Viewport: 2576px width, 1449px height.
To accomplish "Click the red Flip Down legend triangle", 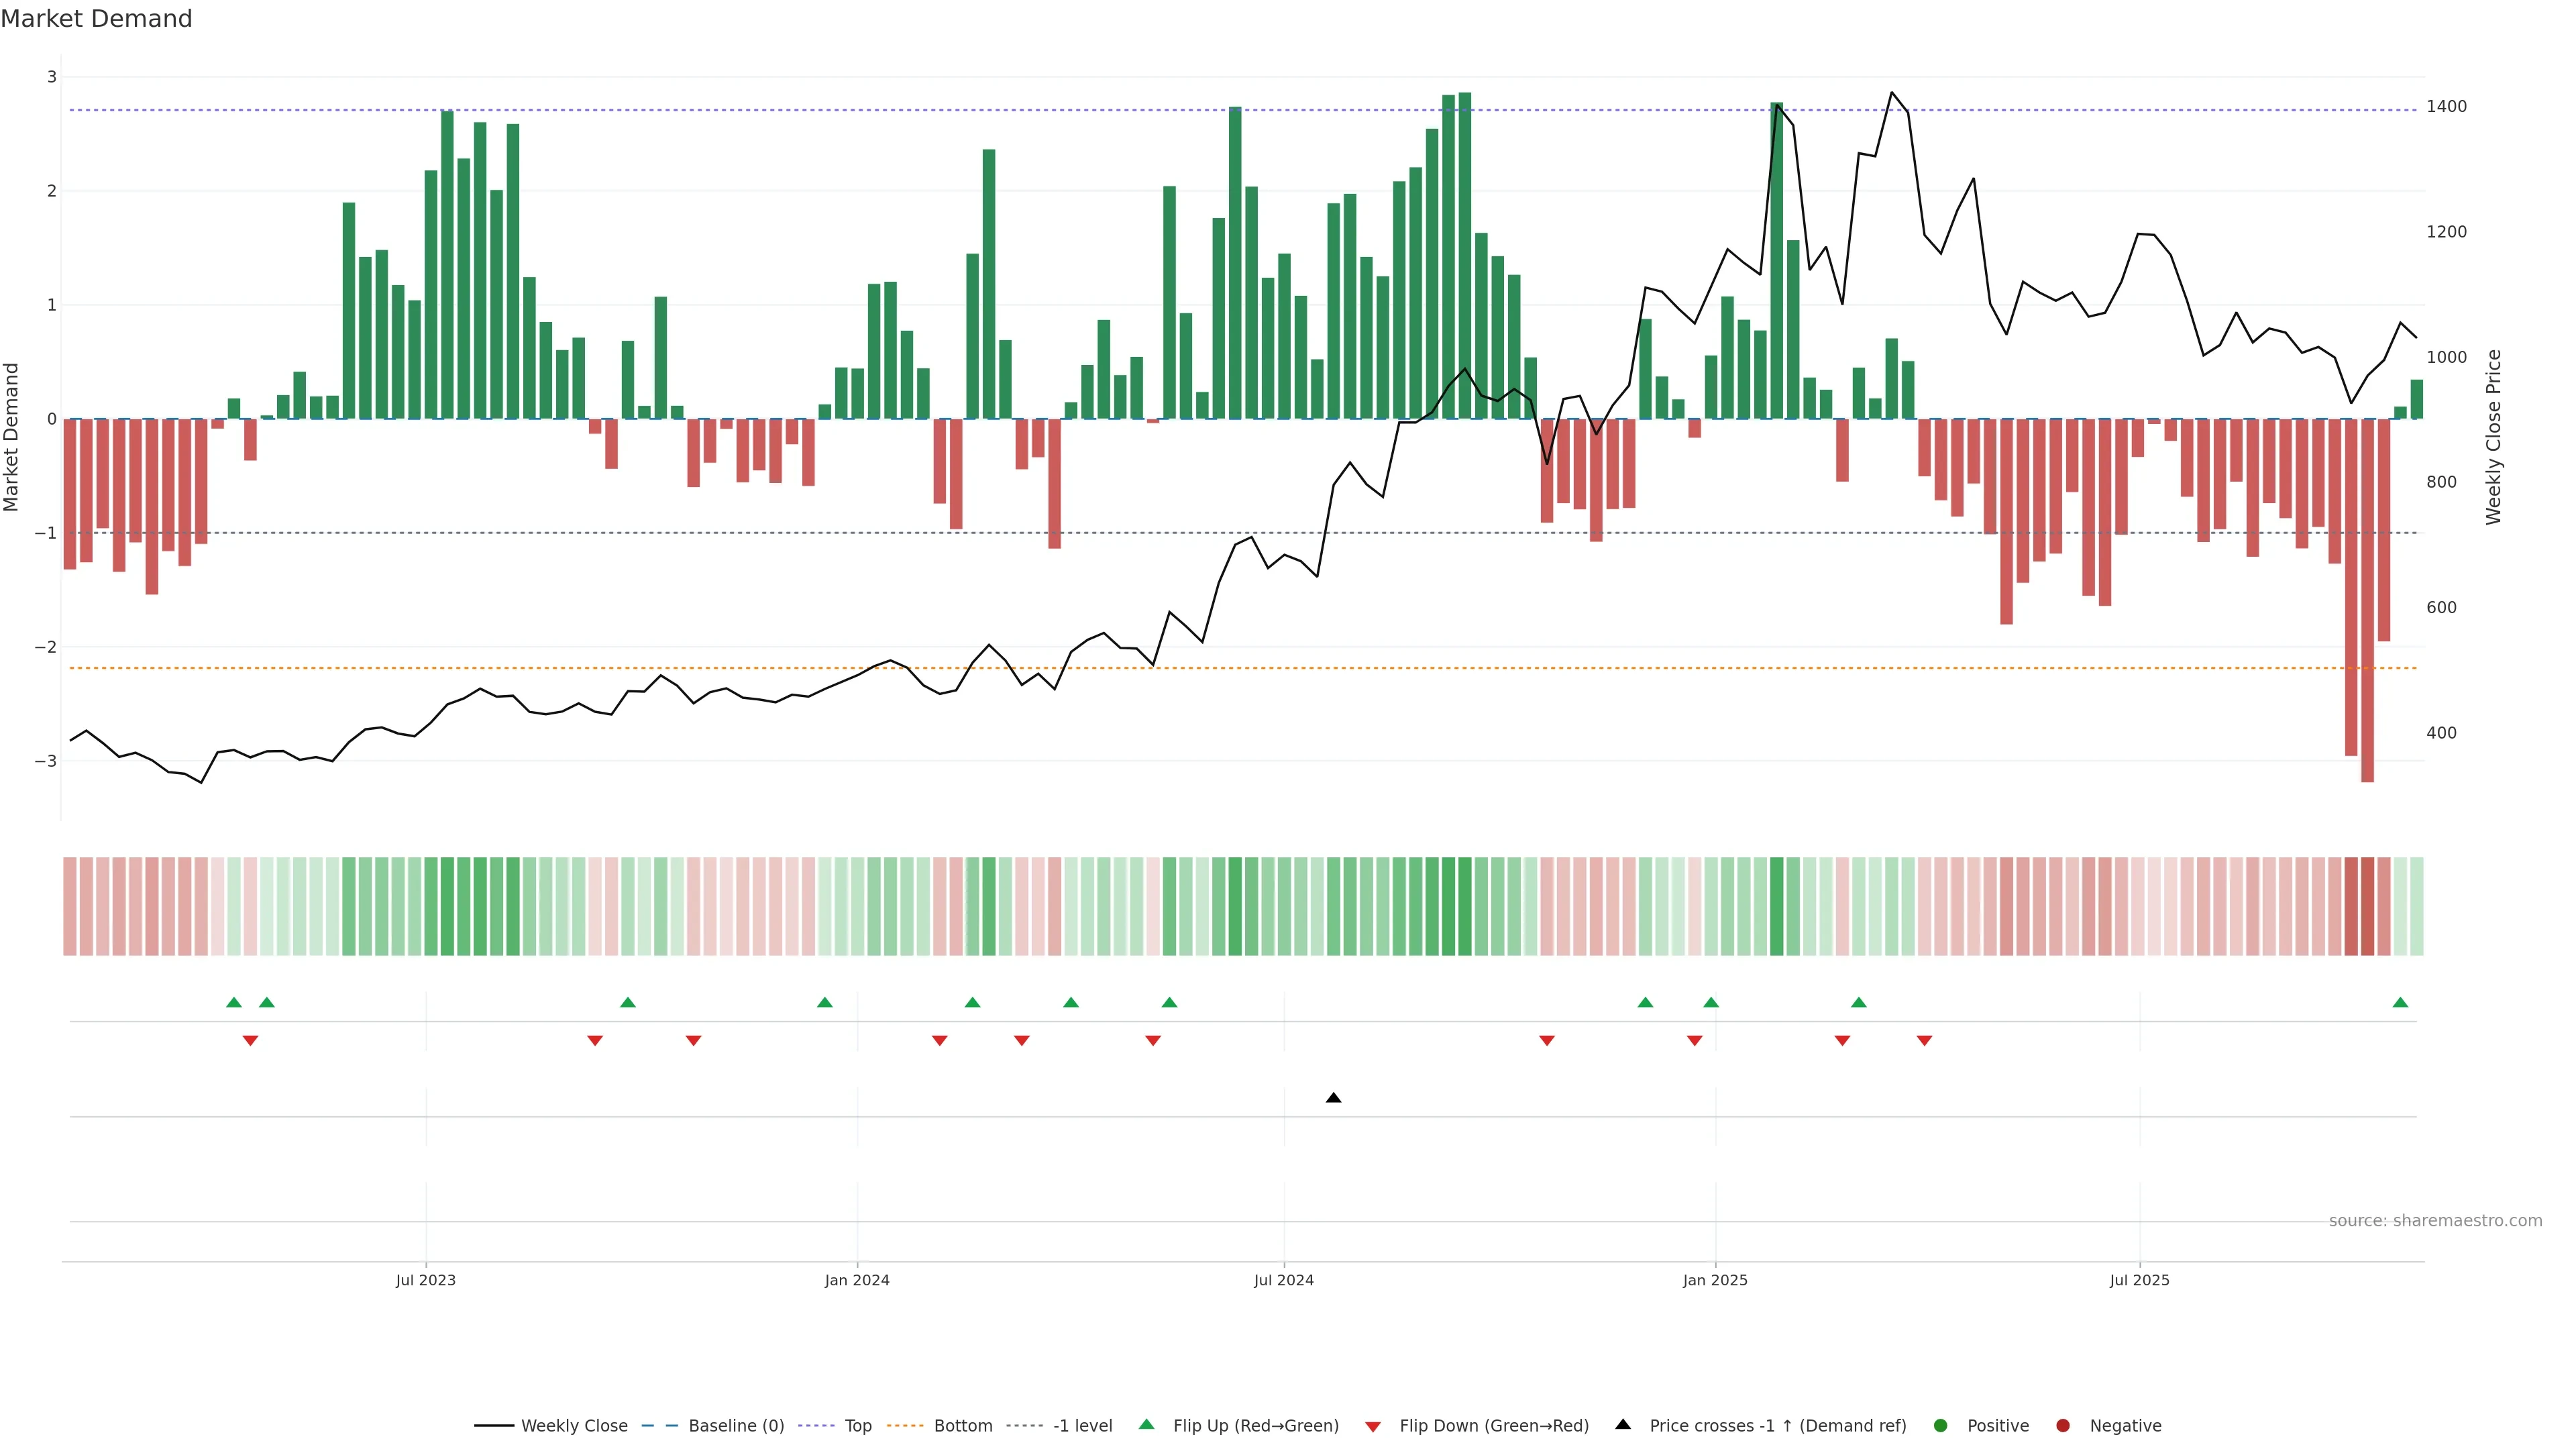I will coord(1373,1427).
